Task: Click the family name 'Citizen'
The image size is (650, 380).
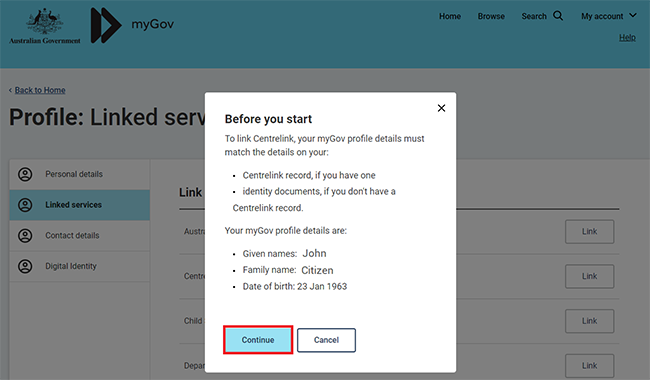Action: 317,270
